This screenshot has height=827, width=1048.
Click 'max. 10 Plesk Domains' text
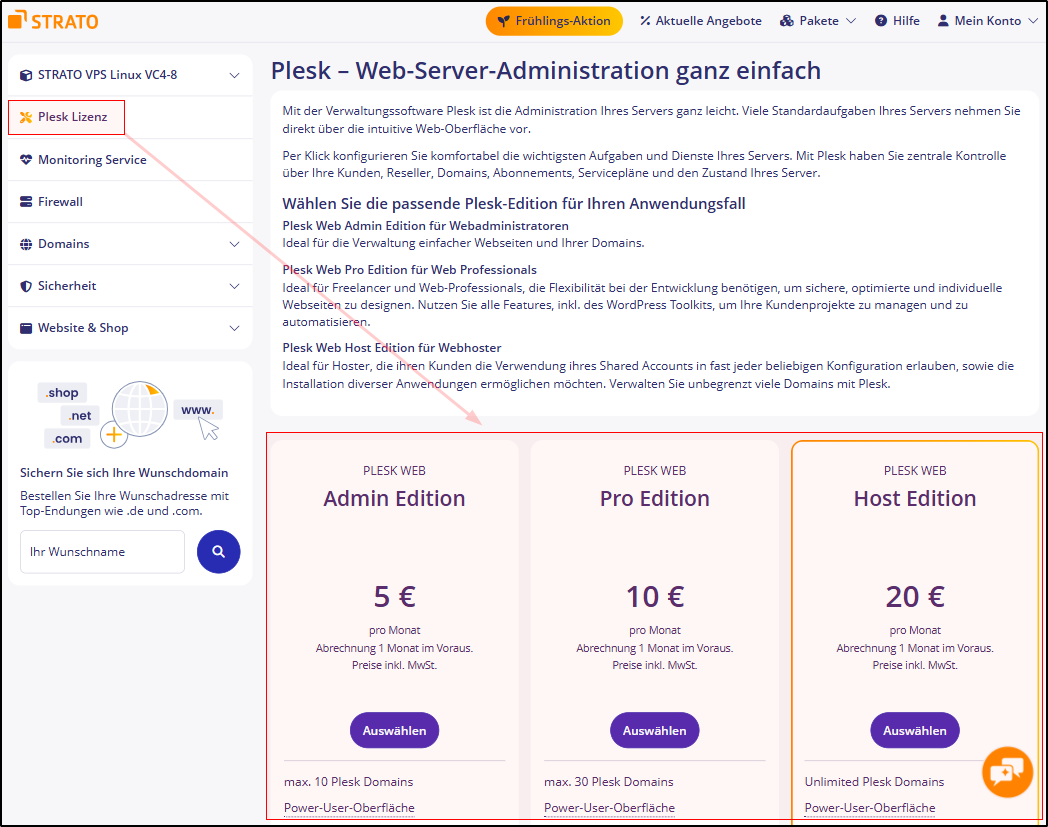tap(348, 782)
